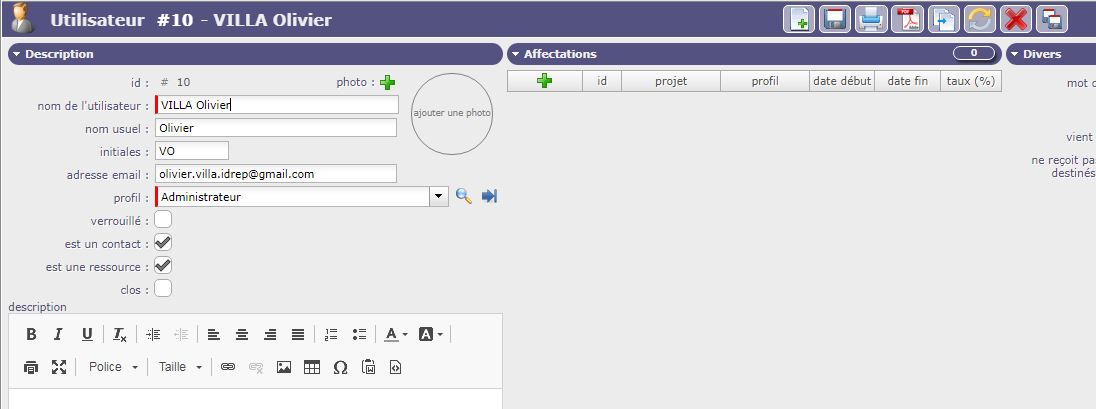Insert a bulleted list
Viewport: 1096px width, 409px height.
359,334
